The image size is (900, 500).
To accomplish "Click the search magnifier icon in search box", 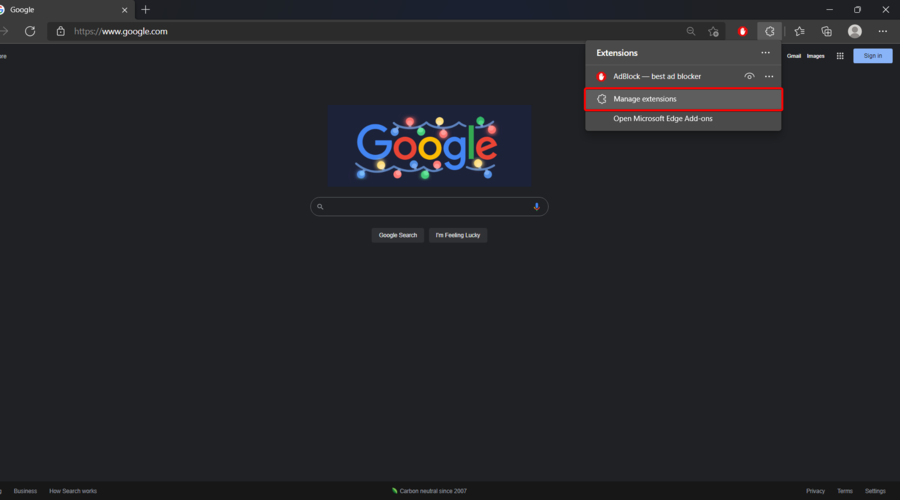I will tap(320, 207).
